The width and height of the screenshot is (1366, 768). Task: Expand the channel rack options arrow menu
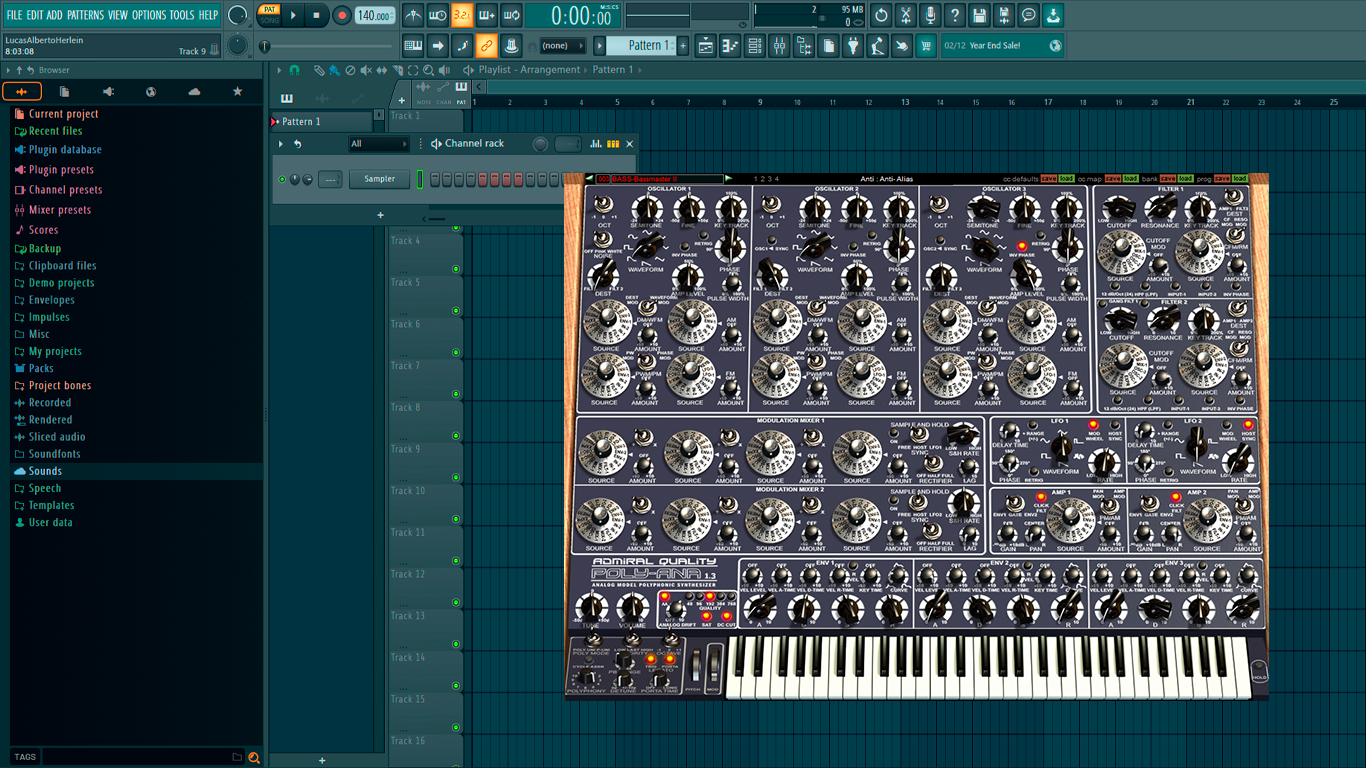(x=281, y=144)
